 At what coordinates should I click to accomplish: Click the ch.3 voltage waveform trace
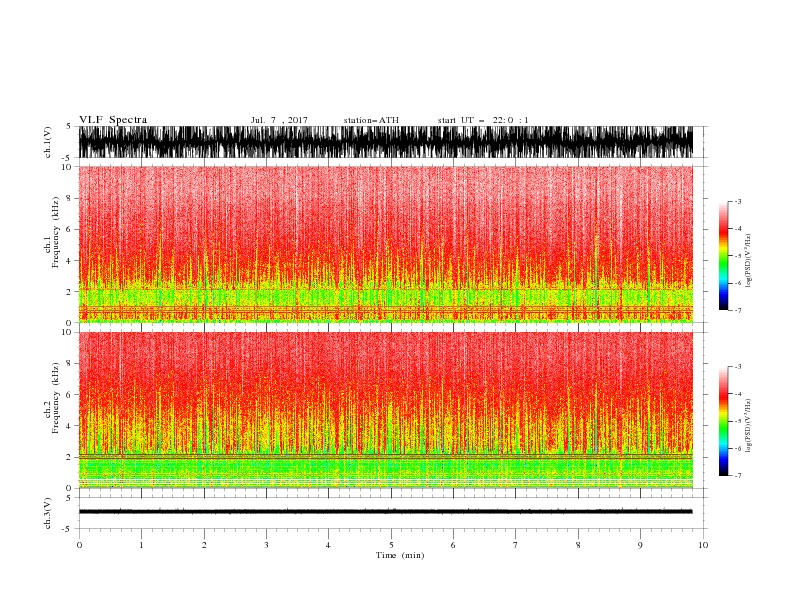[386, 512]
